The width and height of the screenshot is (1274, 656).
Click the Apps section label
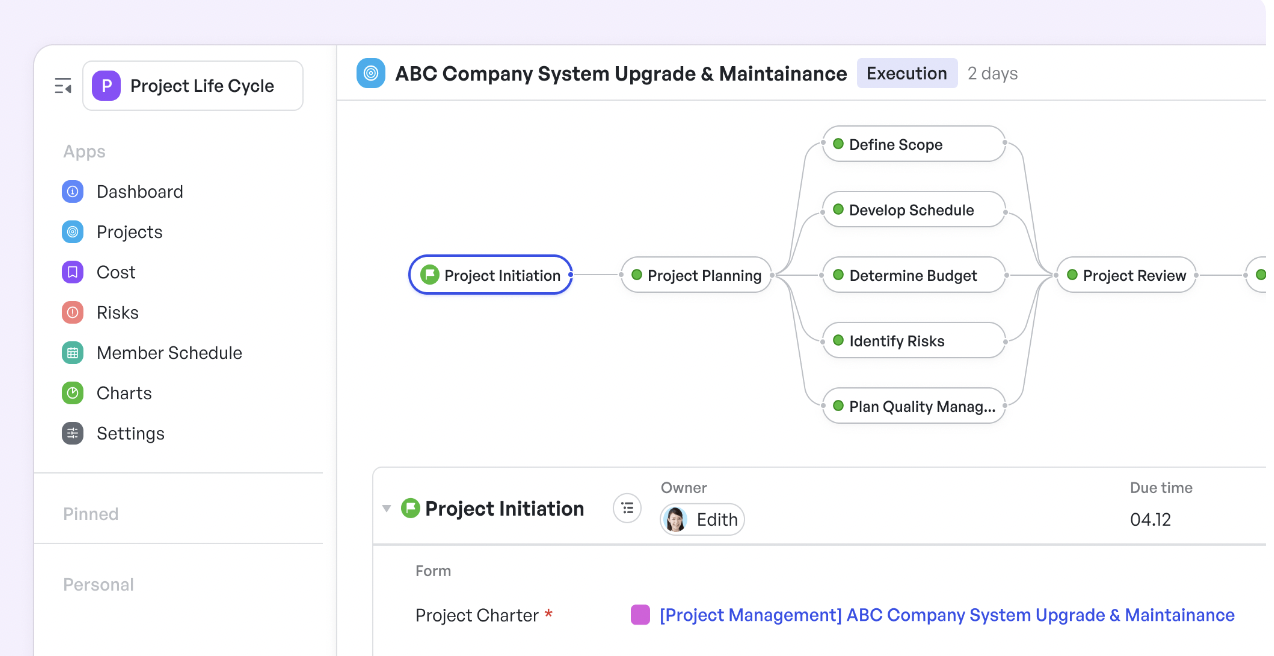pyautogui.click(x=84, y=152)
